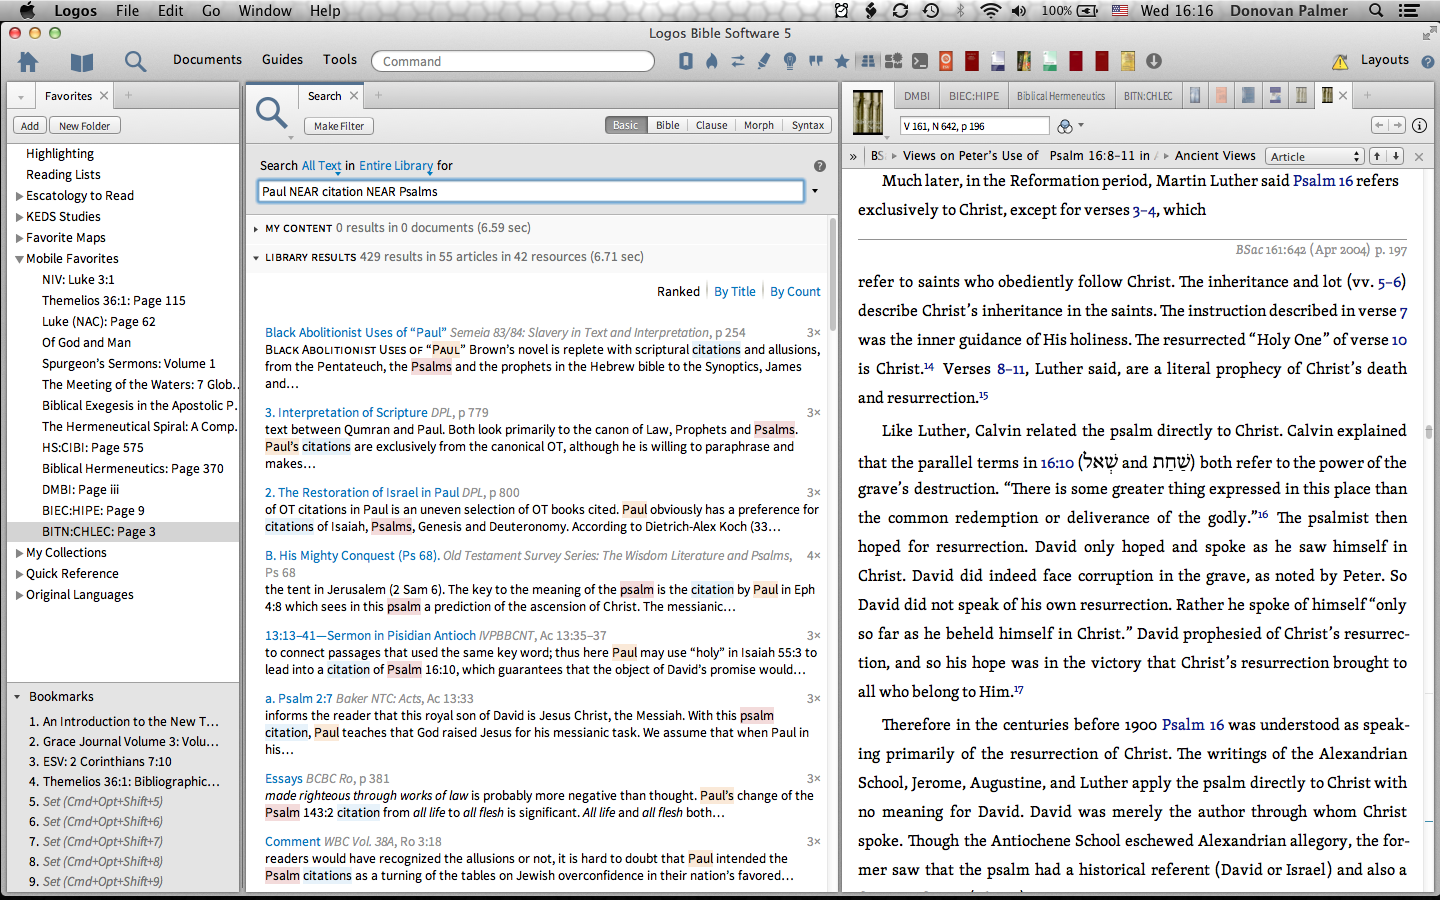Switch search type to Clause
1440x900 pixels.
[x=712, y=125]
